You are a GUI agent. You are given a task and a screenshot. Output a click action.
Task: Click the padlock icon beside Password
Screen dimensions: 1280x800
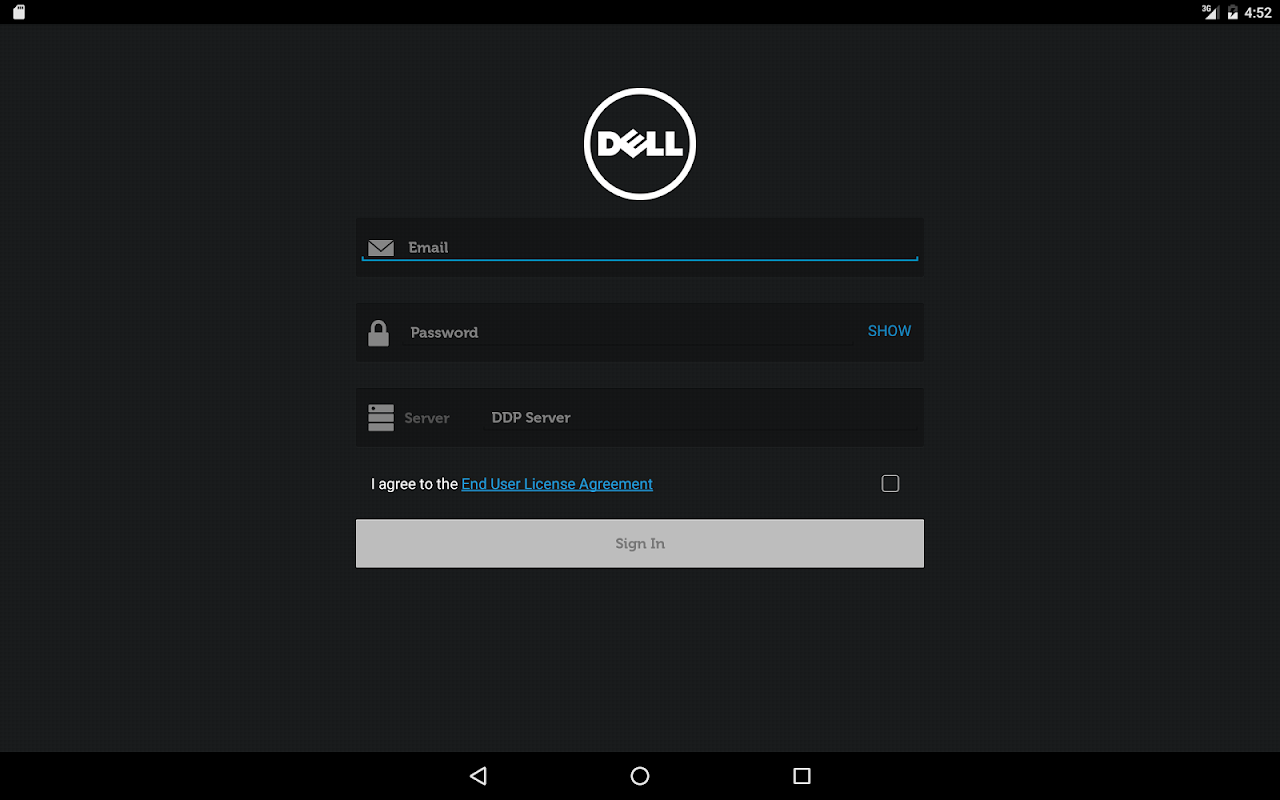click(x=378, y=333)
